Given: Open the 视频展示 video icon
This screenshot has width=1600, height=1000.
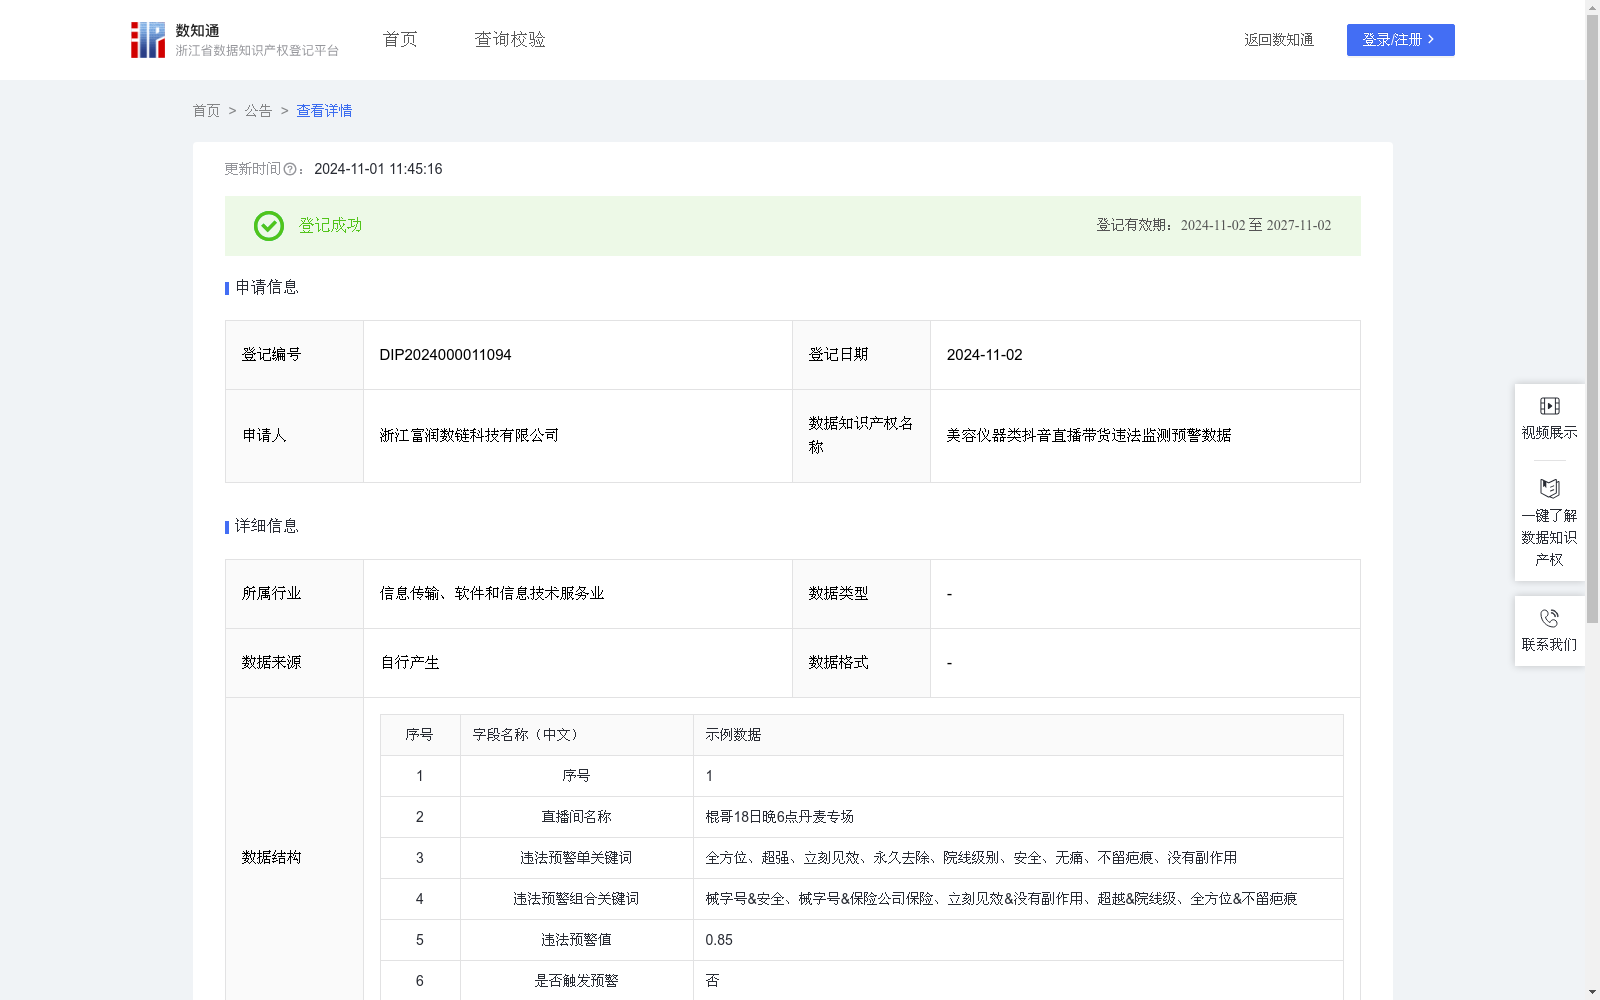Looking at the screenshot, I should pyautogui.click(x=1549, y=406).
